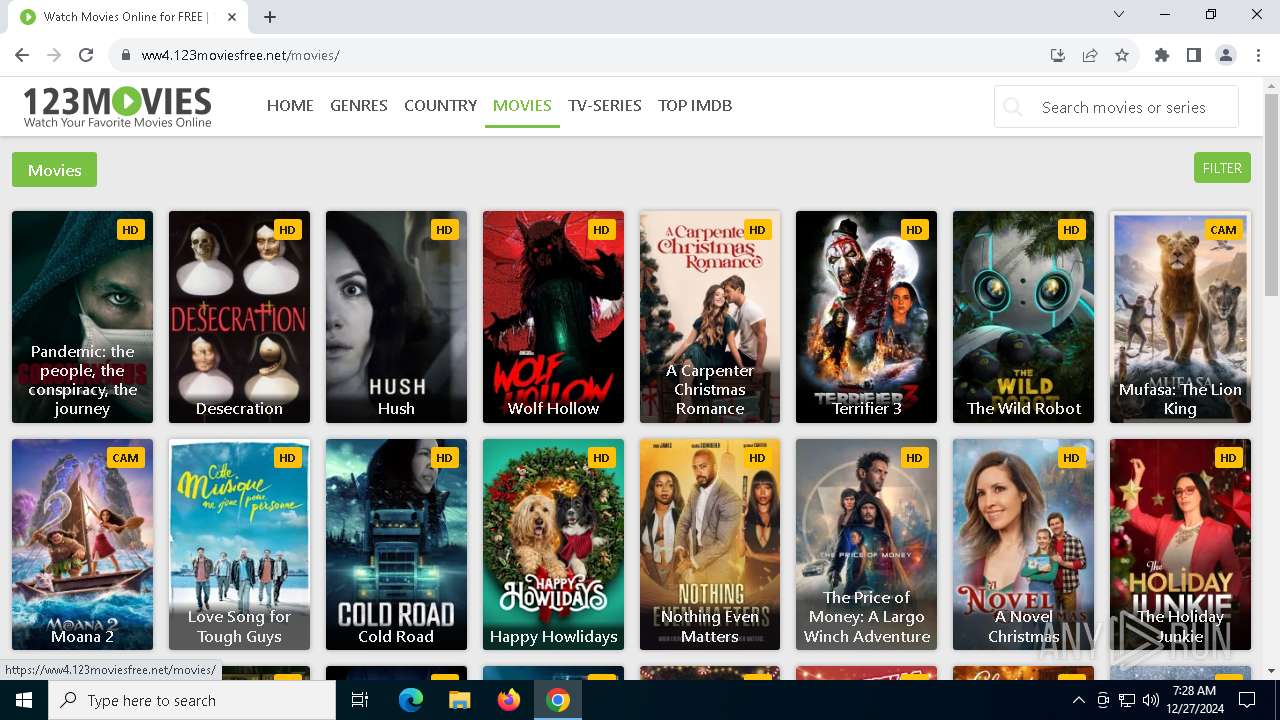Open Mufasa: The Lion King poster
Viewport: 1280px width, 720px height.
(x=1180, y=317)
